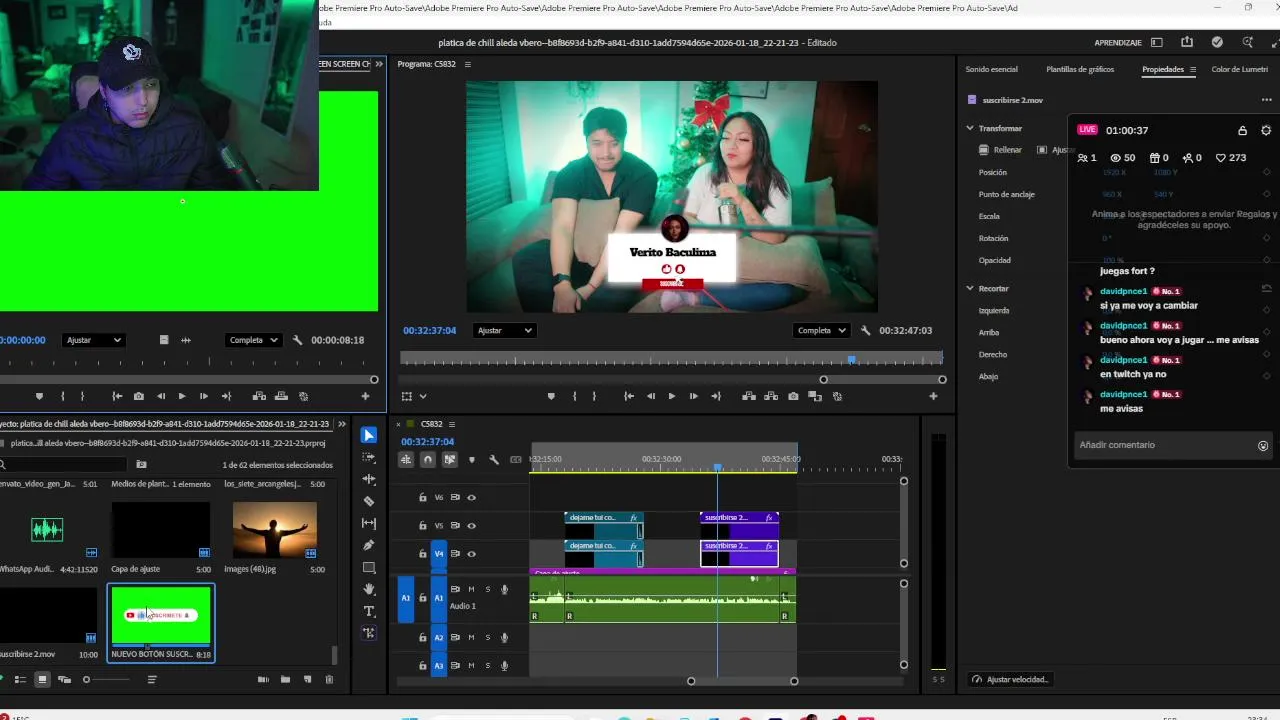Open Source monitor Completa resolution dropdown
The image size is (1280, 720).
tap(253, 340)
